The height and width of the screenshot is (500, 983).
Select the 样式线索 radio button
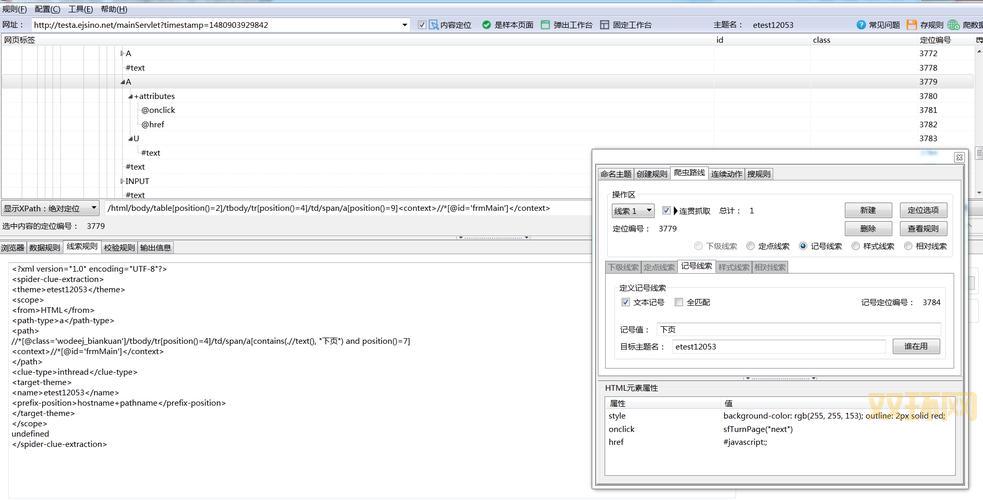855,246
